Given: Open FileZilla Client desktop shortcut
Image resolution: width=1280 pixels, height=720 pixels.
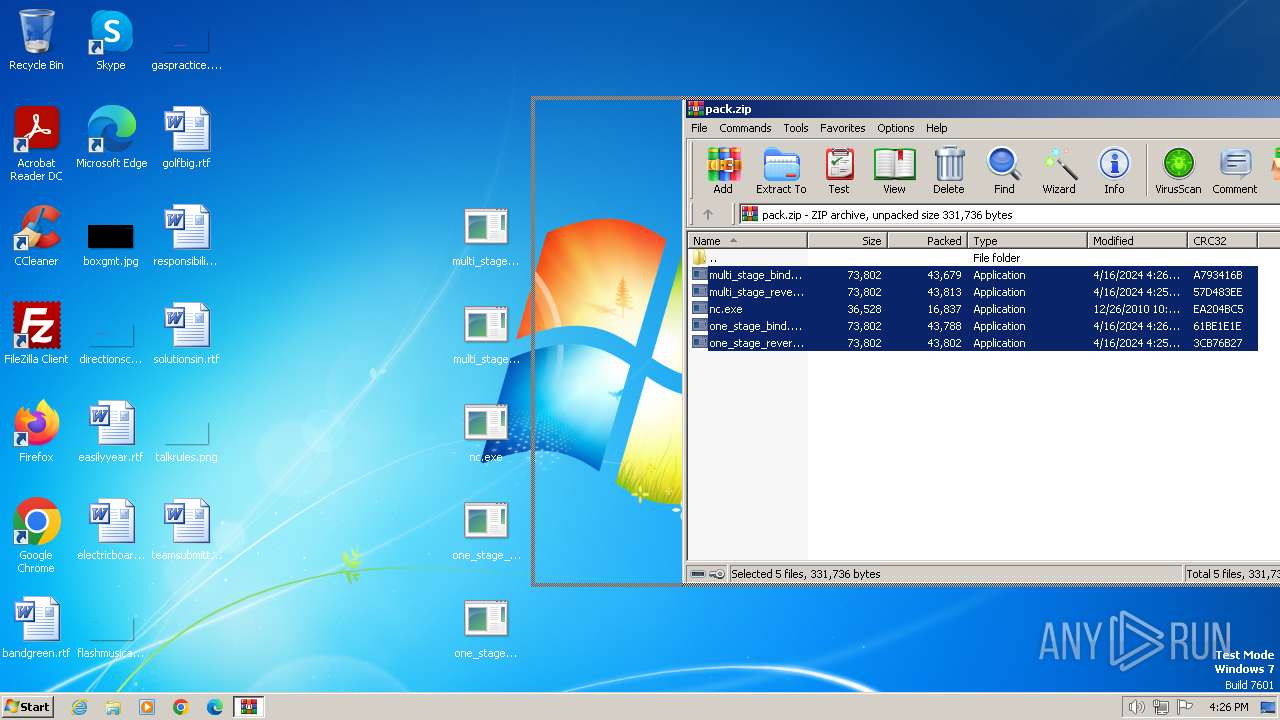Looking at the screenshot, I should (36, 334).
